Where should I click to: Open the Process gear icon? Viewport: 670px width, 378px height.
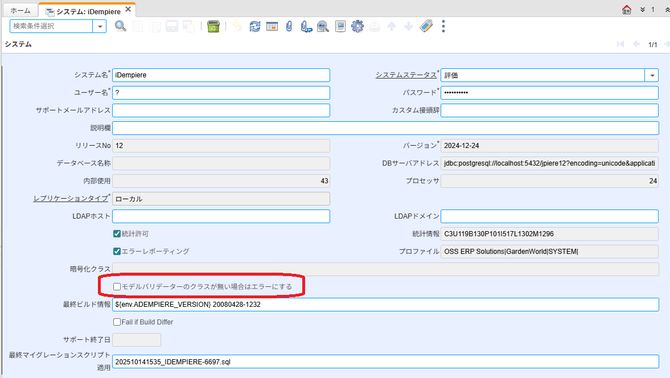click(x=357, y=26)
